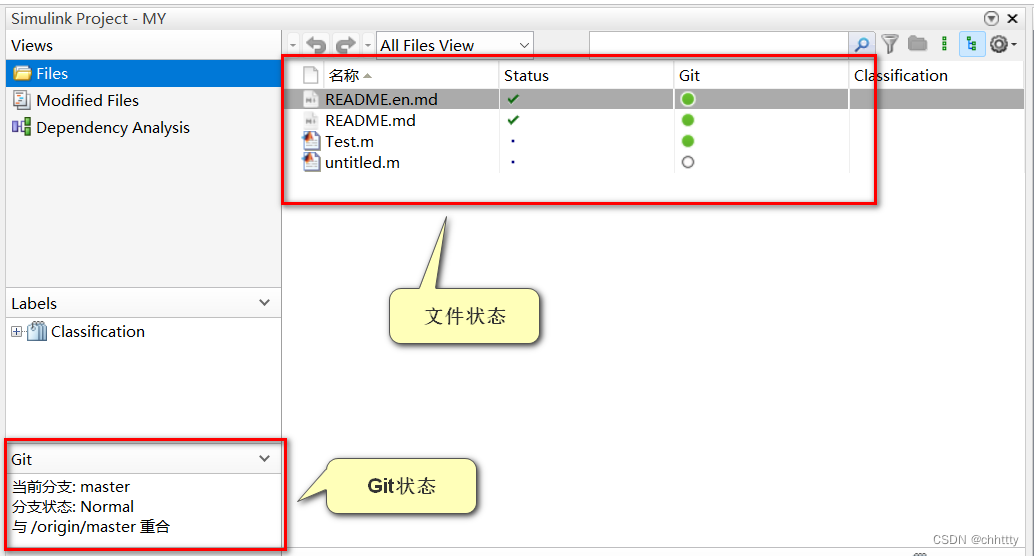The image size is (1034, 556).
Task: Click the Dependency Analysis icon
Action: pos(22,127)
